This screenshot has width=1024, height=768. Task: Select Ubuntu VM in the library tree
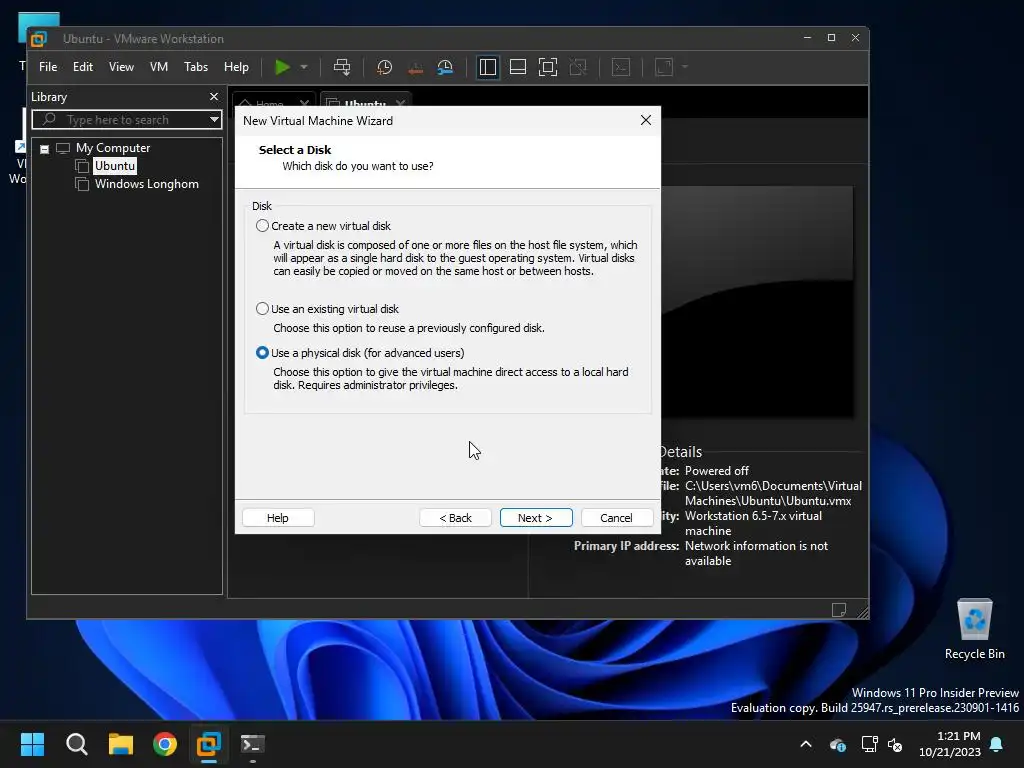tap(115, 166)
